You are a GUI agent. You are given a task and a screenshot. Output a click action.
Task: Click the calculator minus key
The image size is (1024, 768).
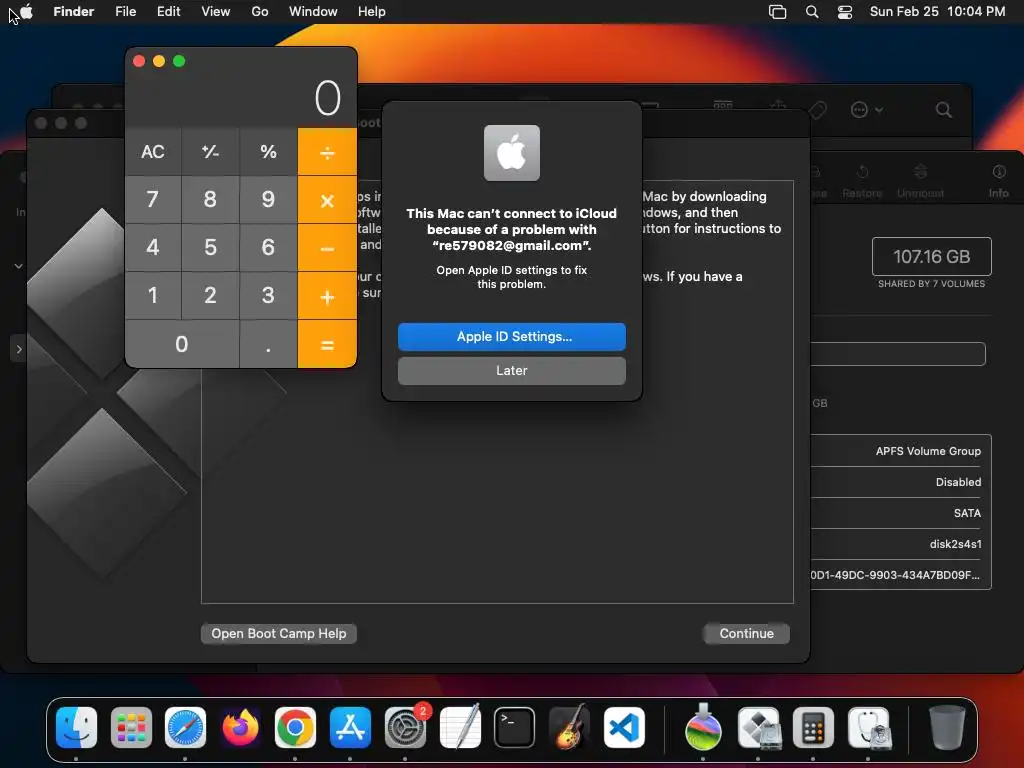coord(327,248)
